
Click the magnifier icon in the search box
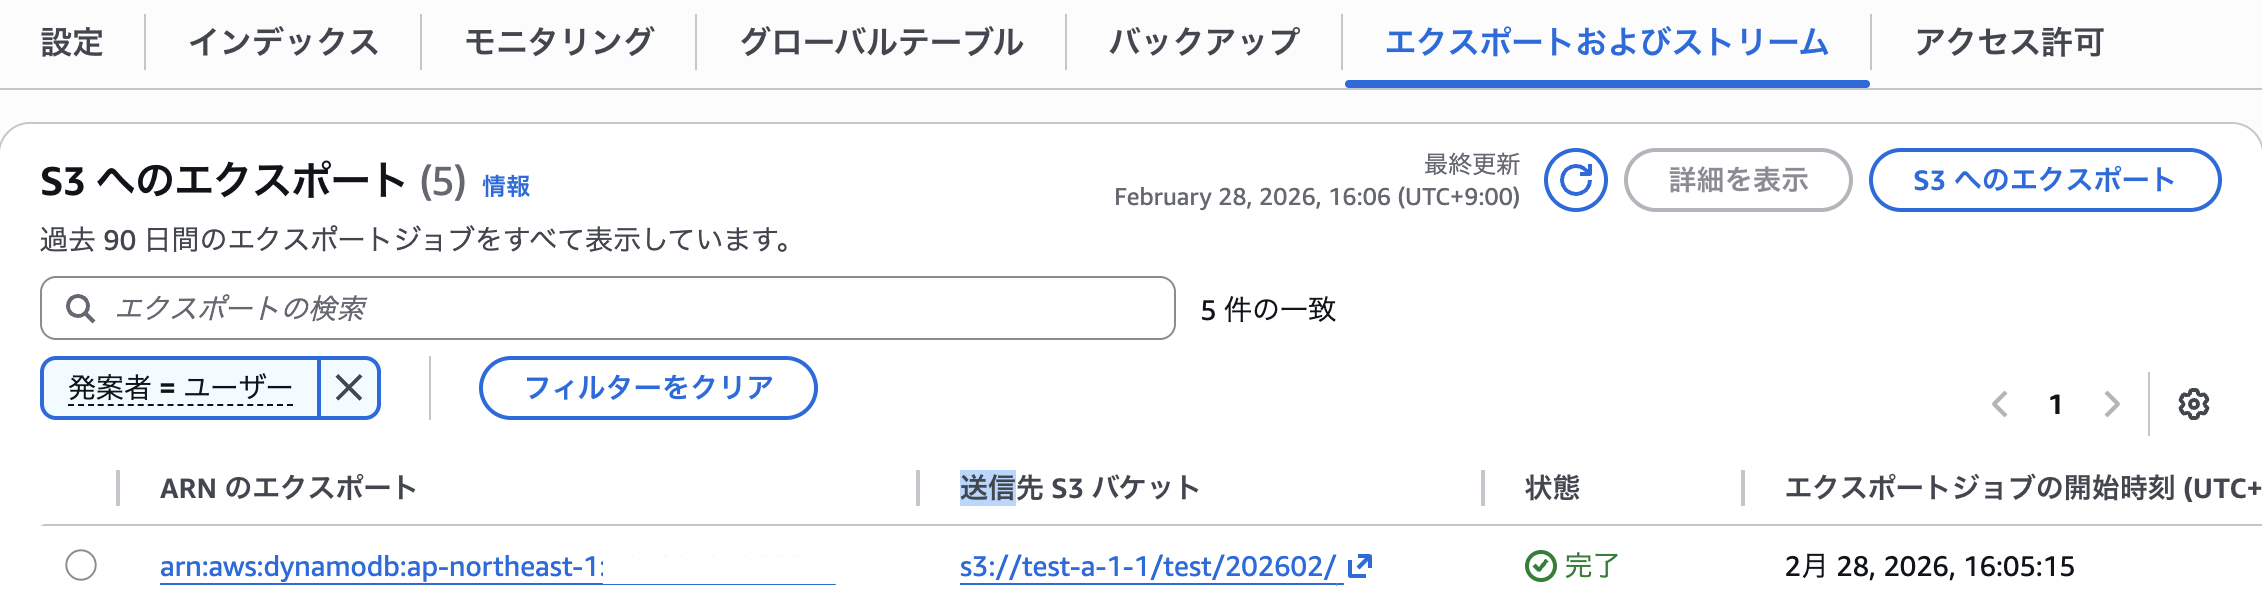80,309
